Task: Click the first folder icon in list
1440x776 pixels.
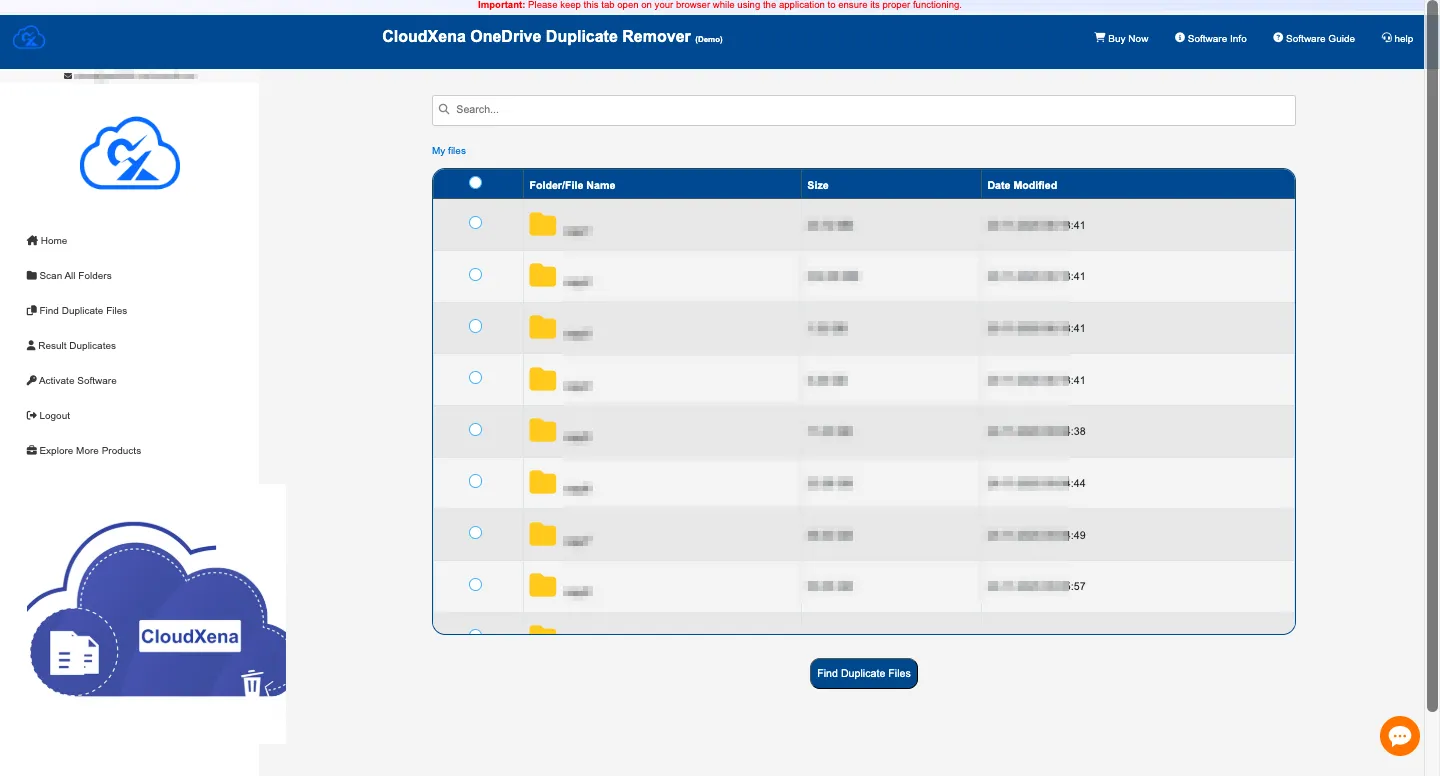Action: point(542,224)
